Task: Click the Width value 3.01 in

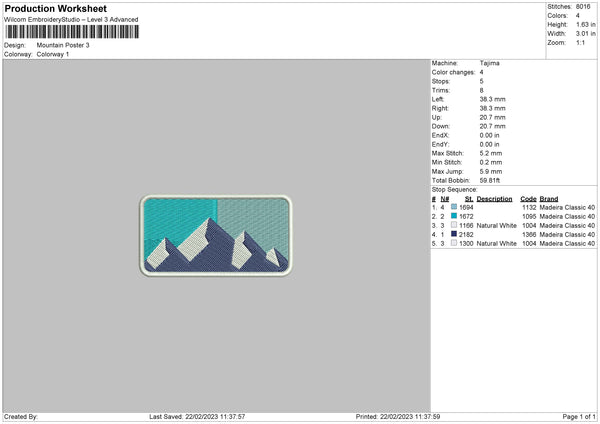Action: [x=586, y=34]
